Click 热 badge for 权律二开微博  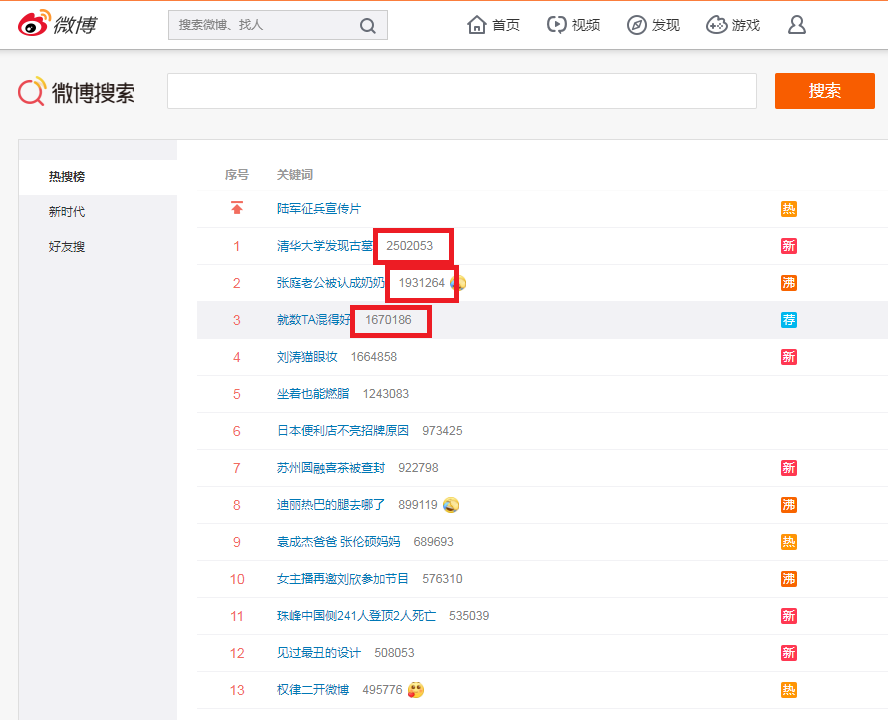pyautogui.click(x=788, y=690)
